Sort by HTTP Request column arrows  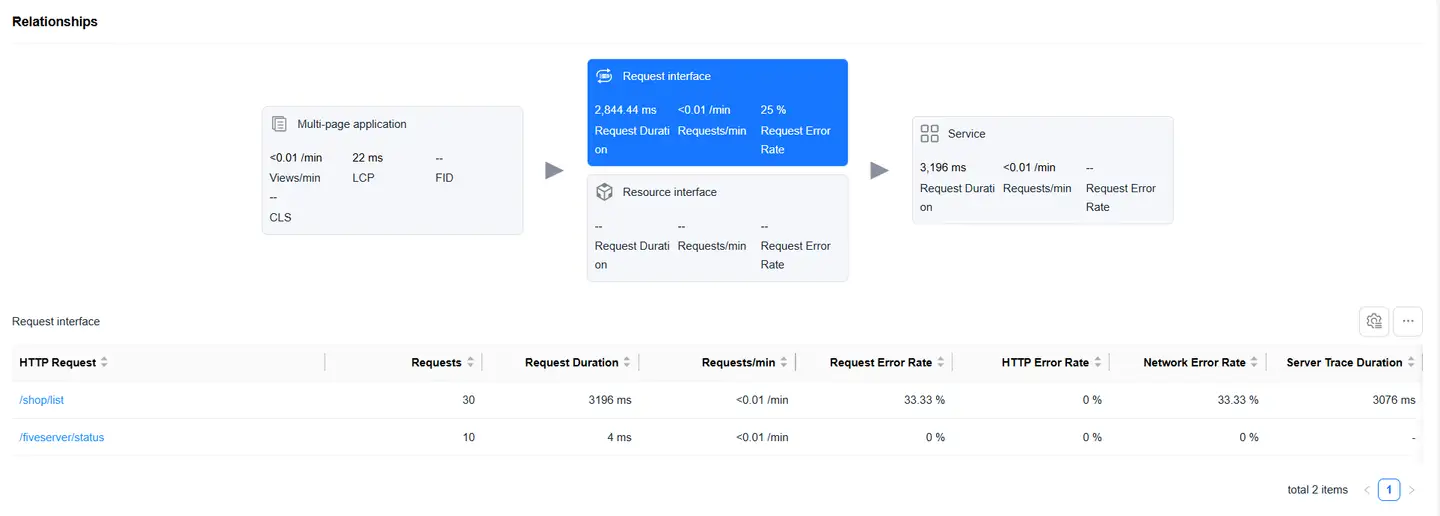[104, 363]
